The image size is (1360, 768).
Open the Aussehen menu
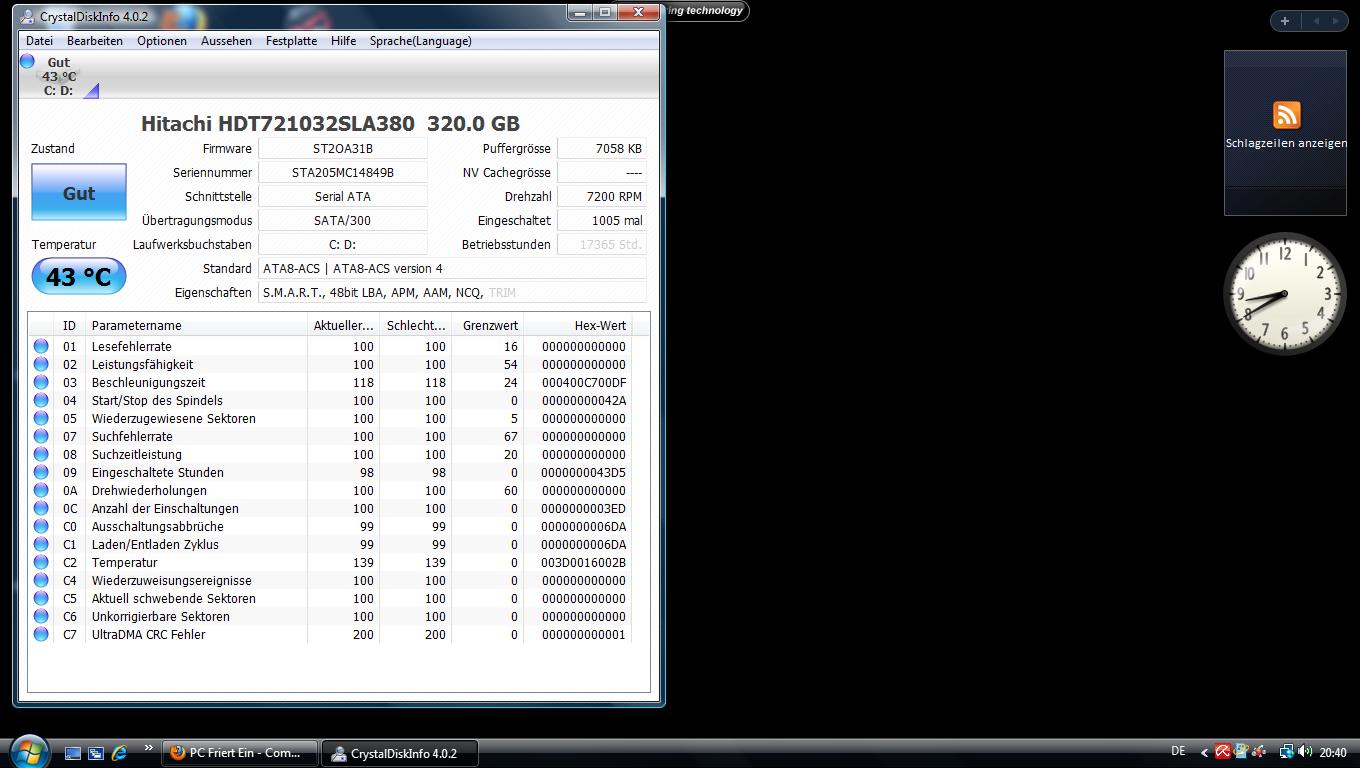coord(226,41)
